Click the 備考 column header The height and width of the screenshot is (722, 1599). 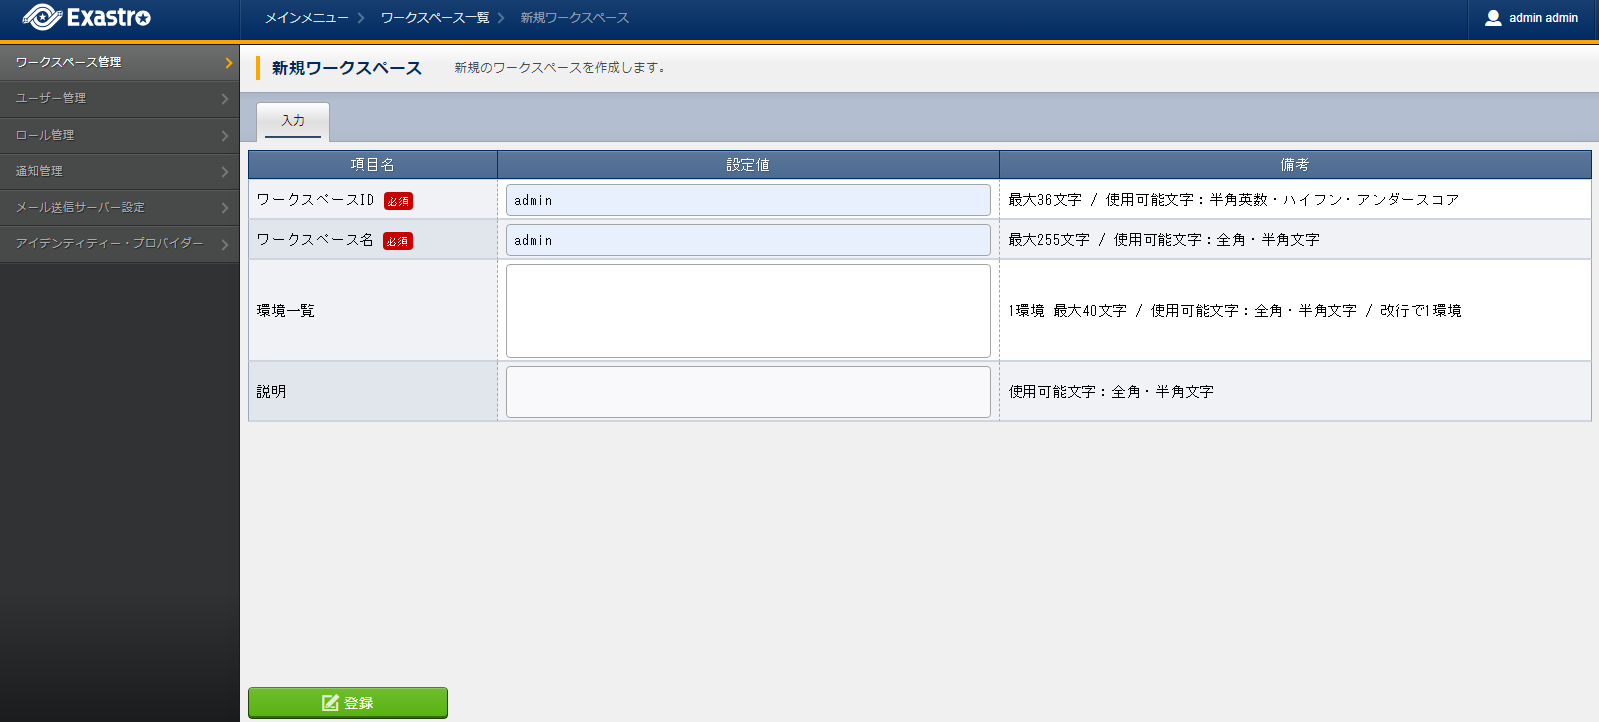coord(1295,165)
